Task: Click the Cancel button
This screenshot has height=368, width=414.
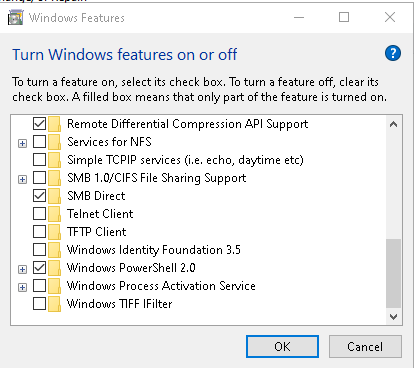Action: (x=365, y=347)
